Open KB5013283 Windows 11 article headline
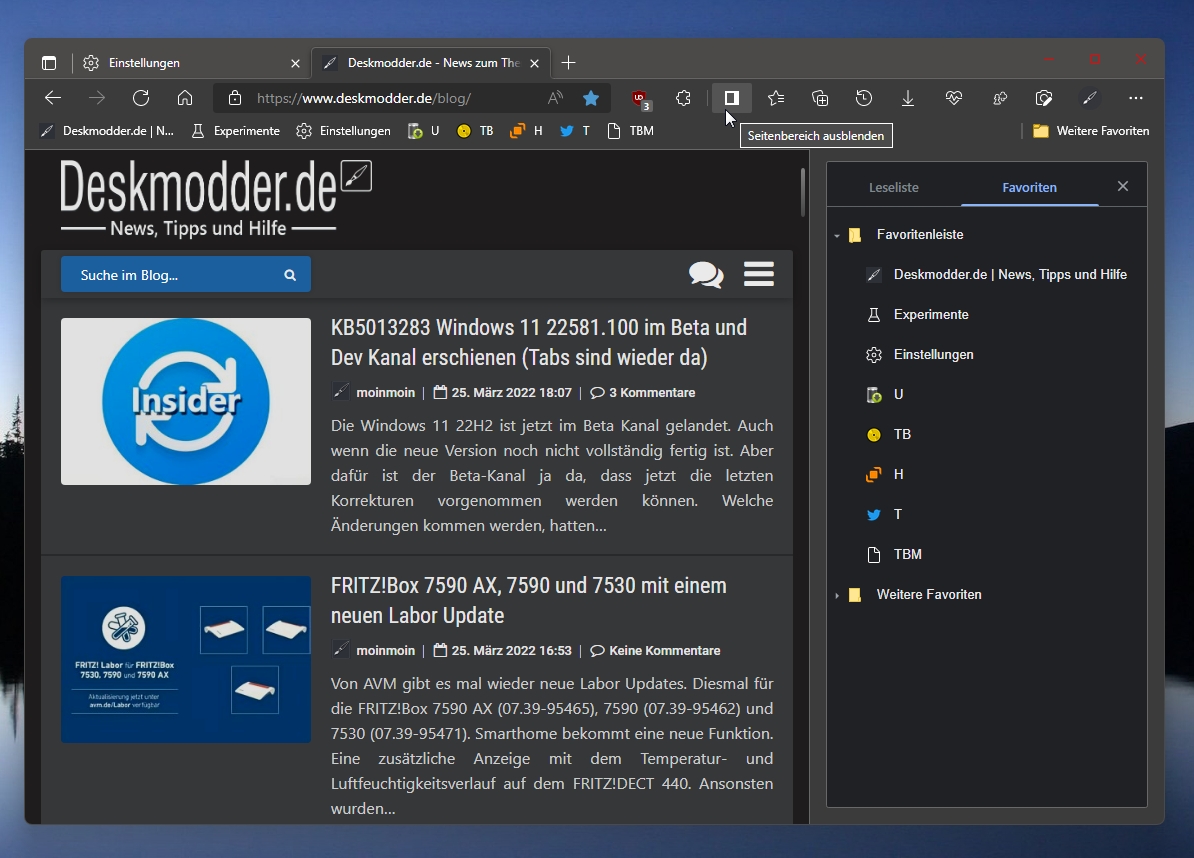 tap(539, 343)
